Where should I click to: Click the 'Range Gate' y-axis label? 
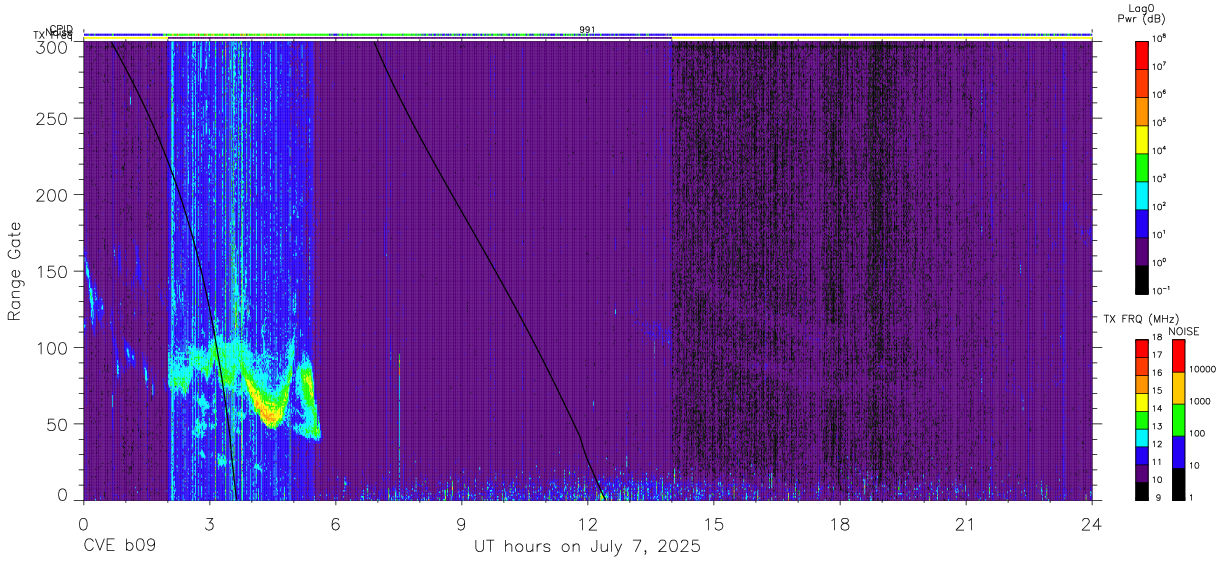tap(15, 270)
